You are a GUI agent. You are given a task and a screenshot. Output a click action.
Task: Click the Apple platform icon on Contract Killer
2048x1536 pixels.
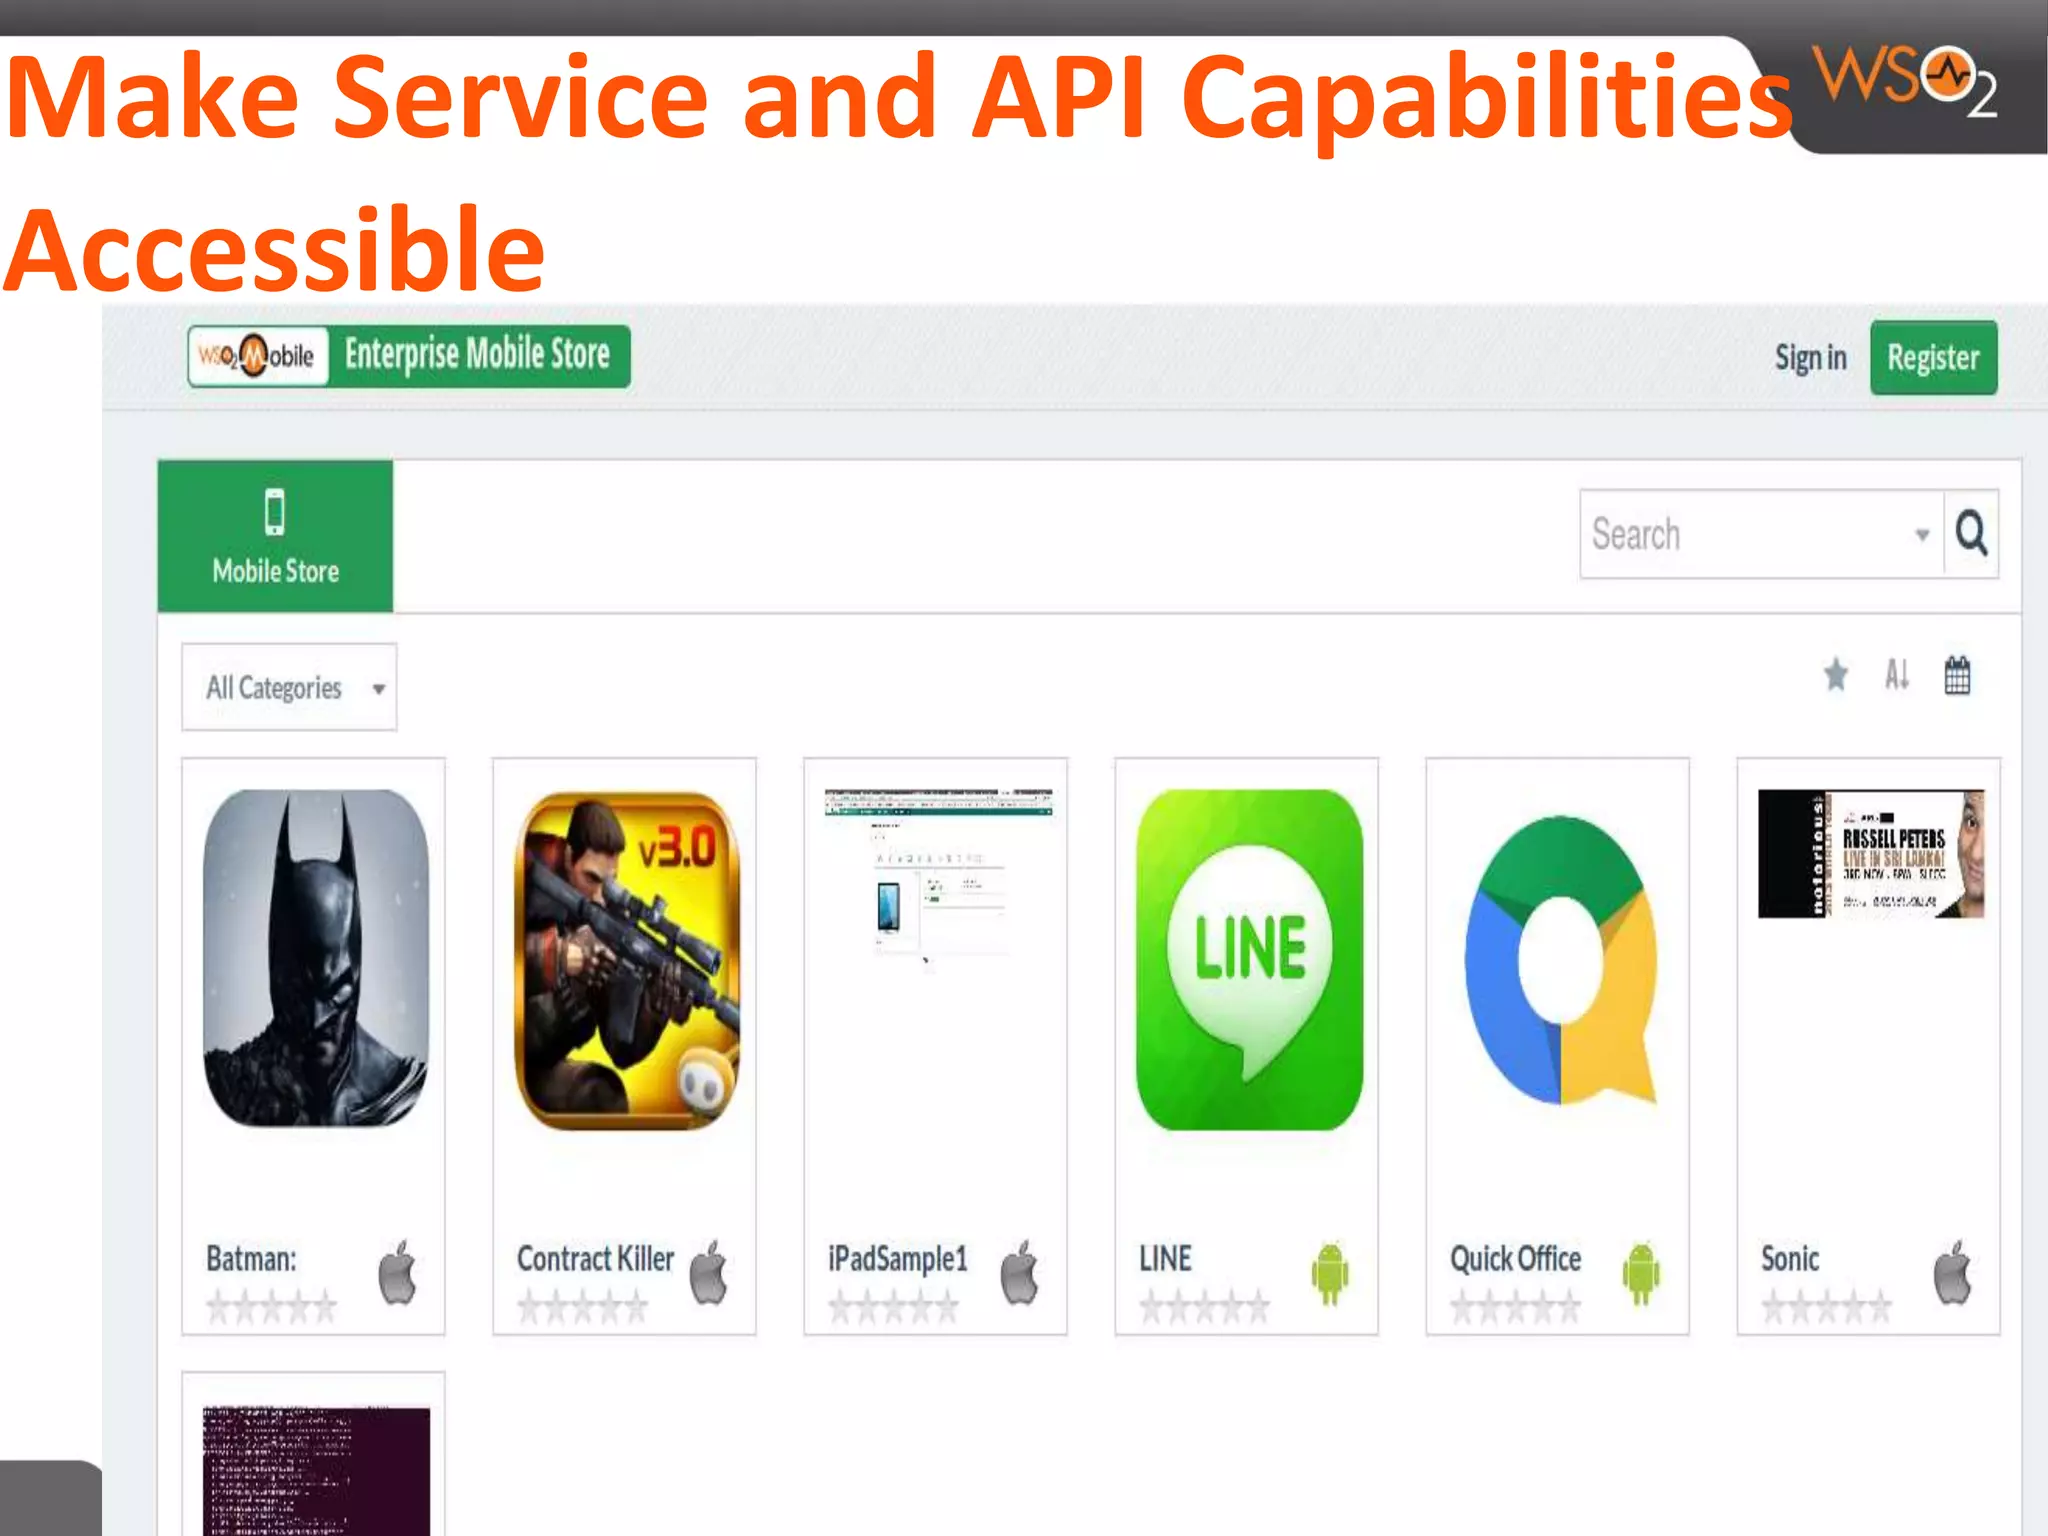(x=709, y=1272)
